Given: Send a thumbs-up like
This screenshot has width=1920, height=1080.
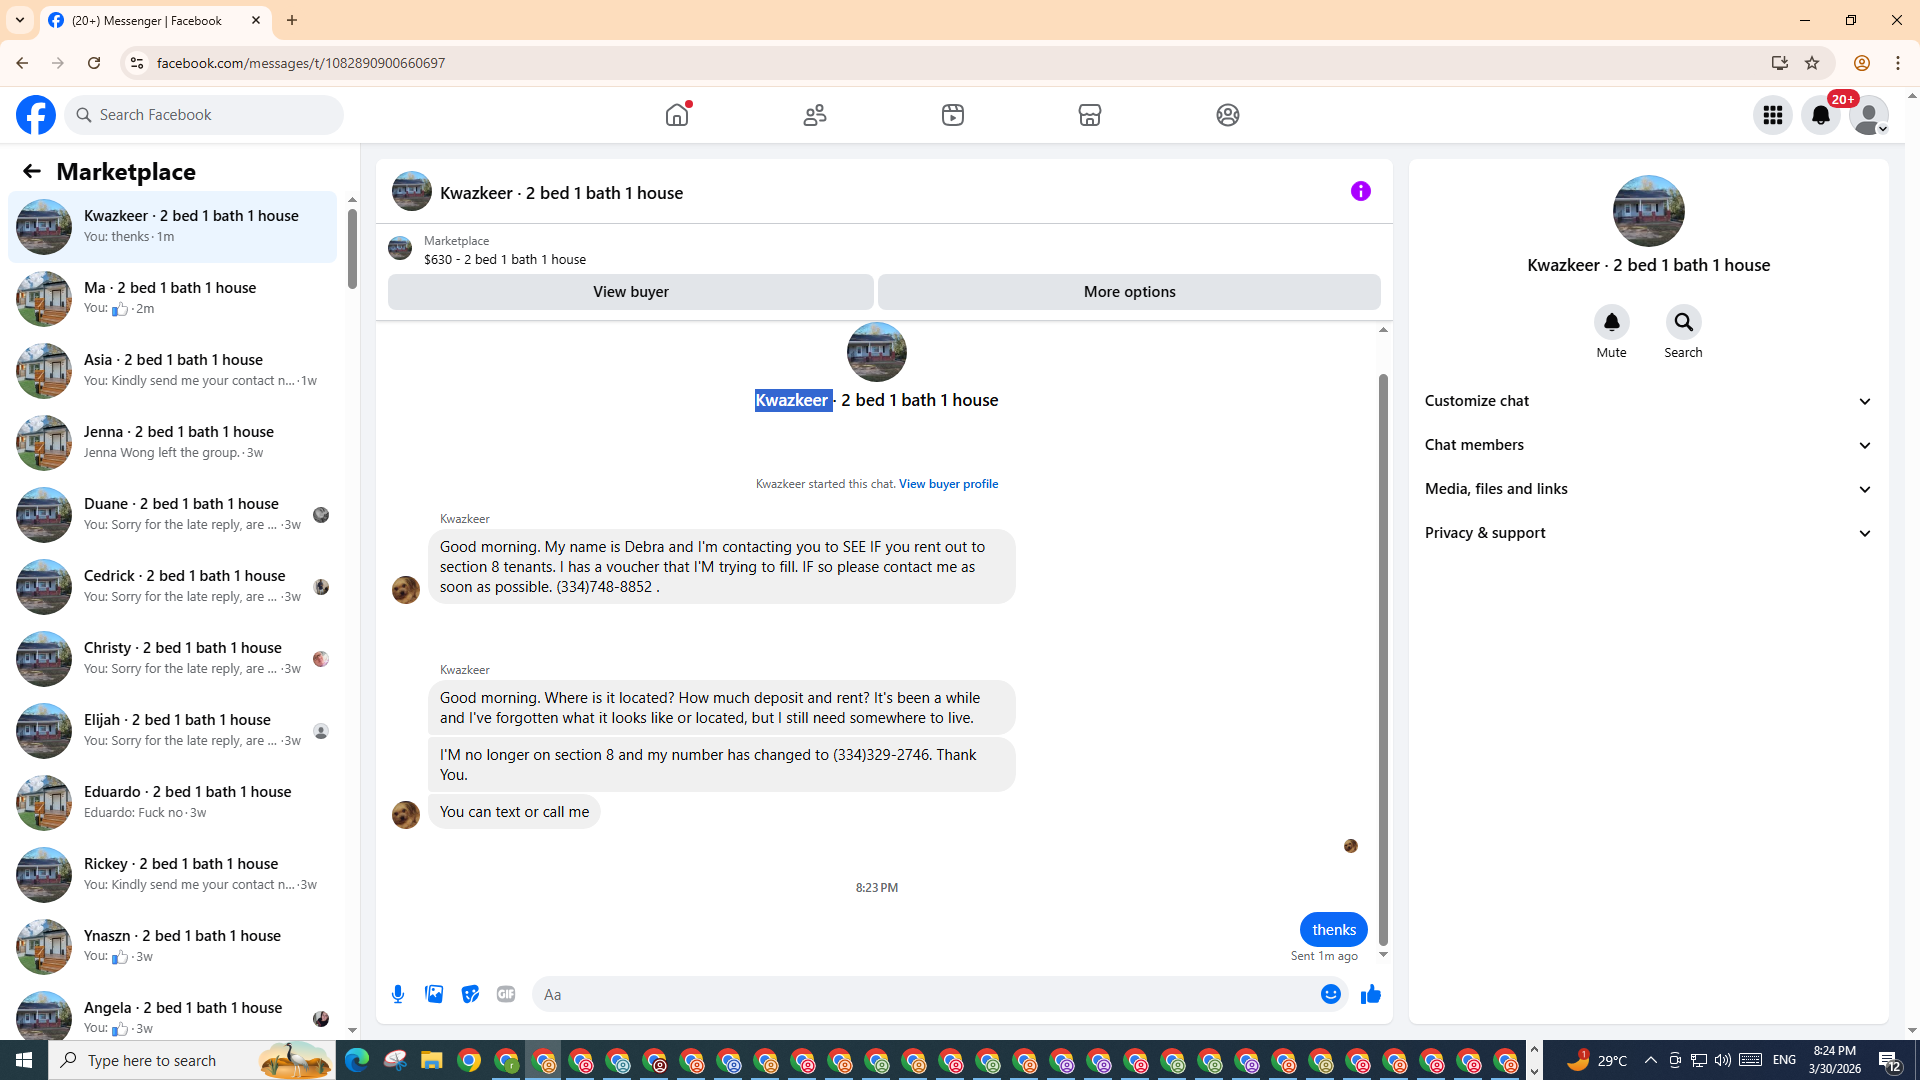Looking at the screenshot, I should tap(1370, 994).
